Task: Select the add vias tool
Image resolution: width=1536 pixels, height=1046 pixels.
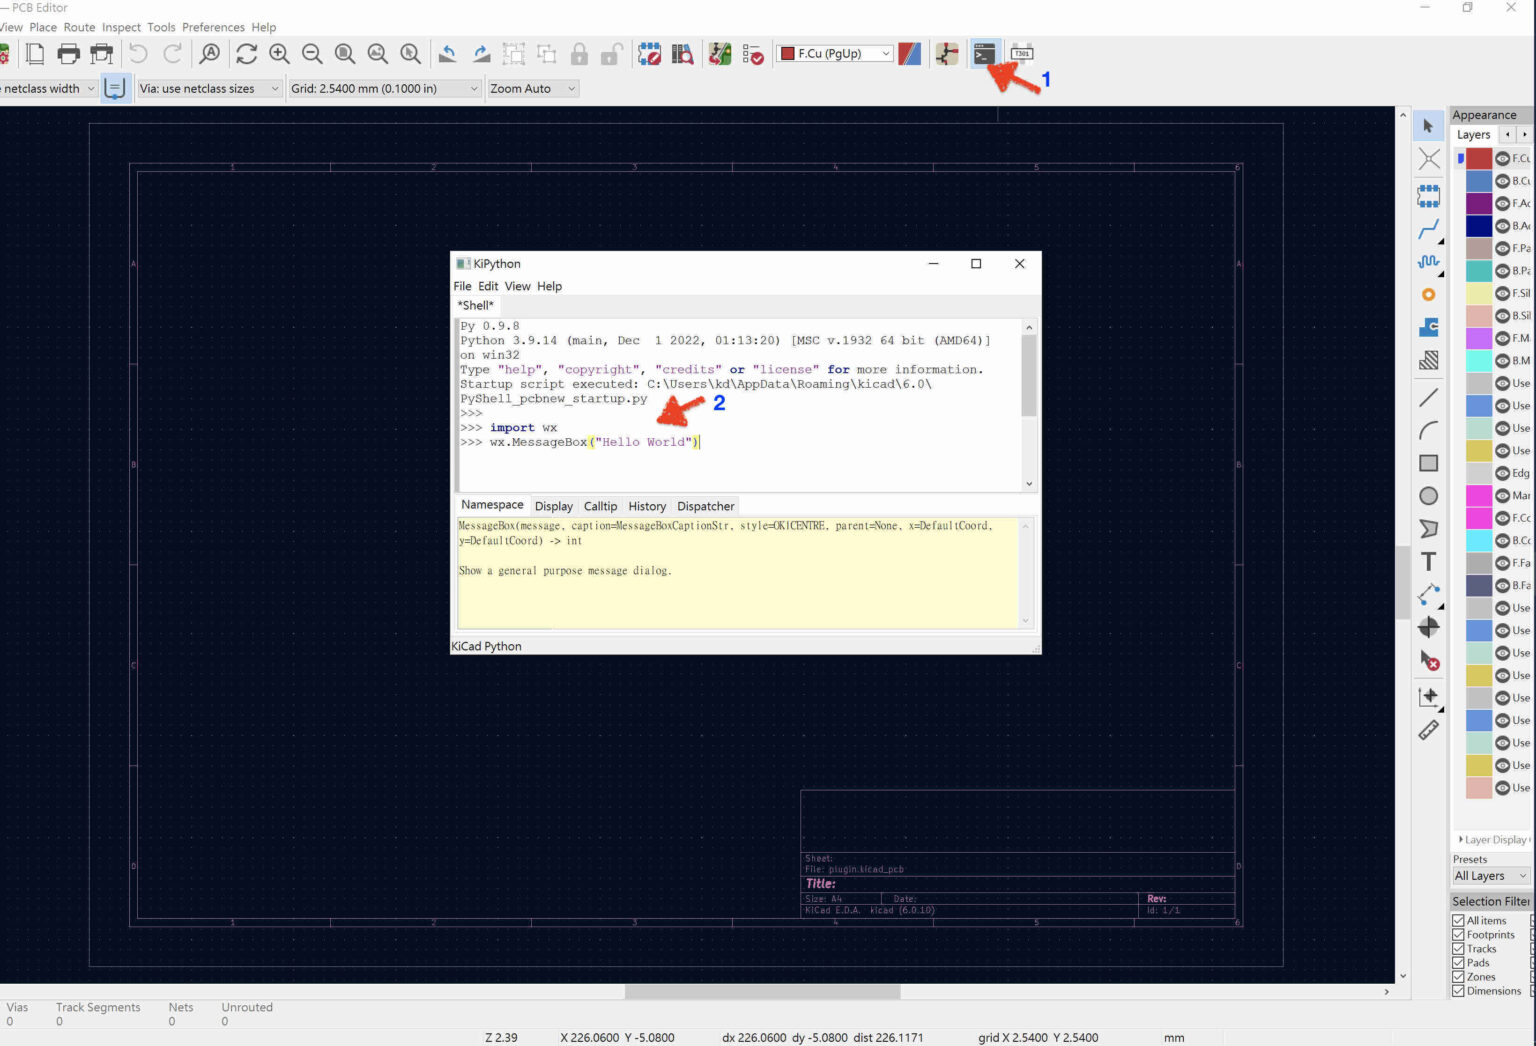Action: pyautogui.click(x=1428, y=294)
